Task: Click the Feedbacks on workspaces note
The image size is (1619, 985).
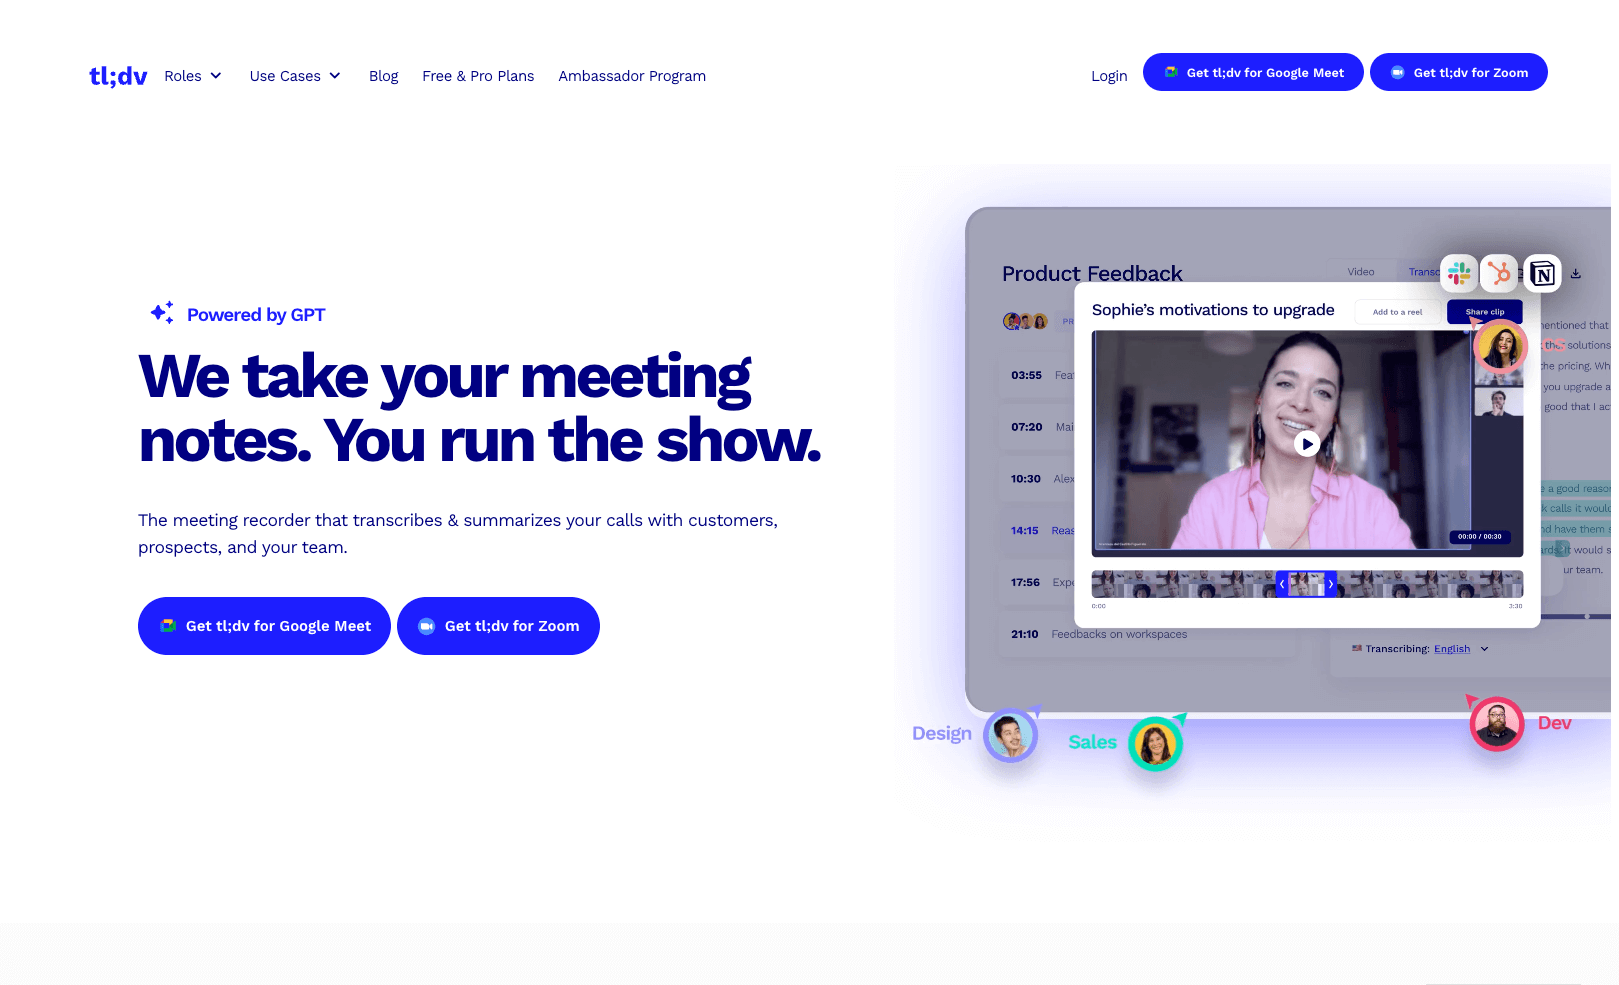Action: (1119, 634)
